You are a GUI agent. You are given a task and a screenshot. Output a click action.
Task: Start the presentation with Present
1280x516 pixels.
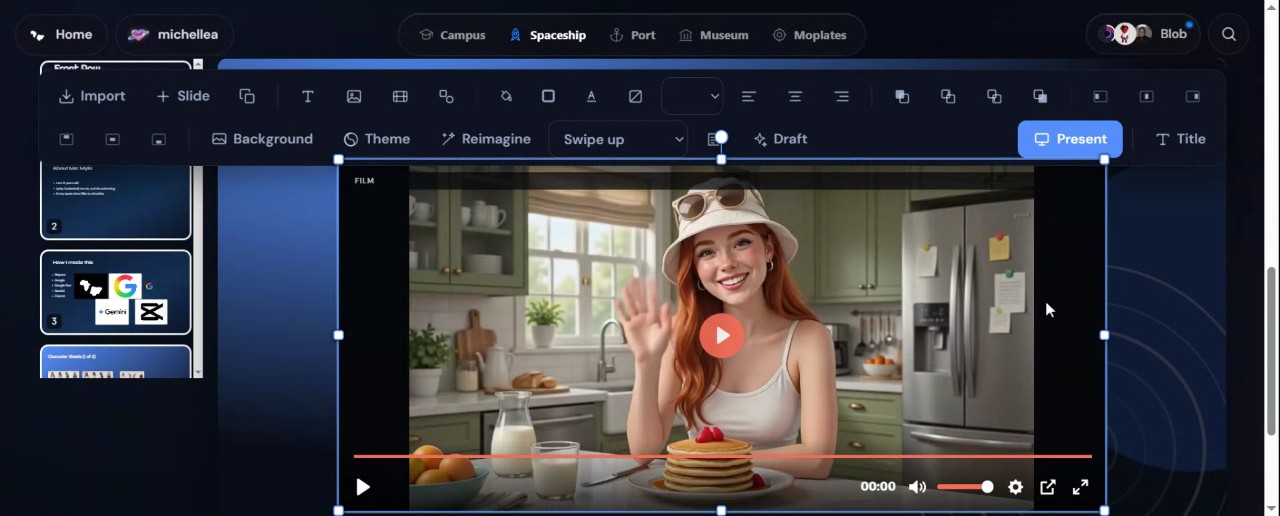pos(1070,139)
